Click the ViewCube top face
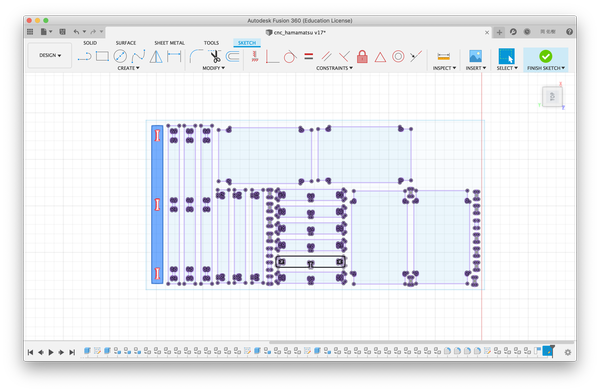600x392 pixels. tap(552, 96)
